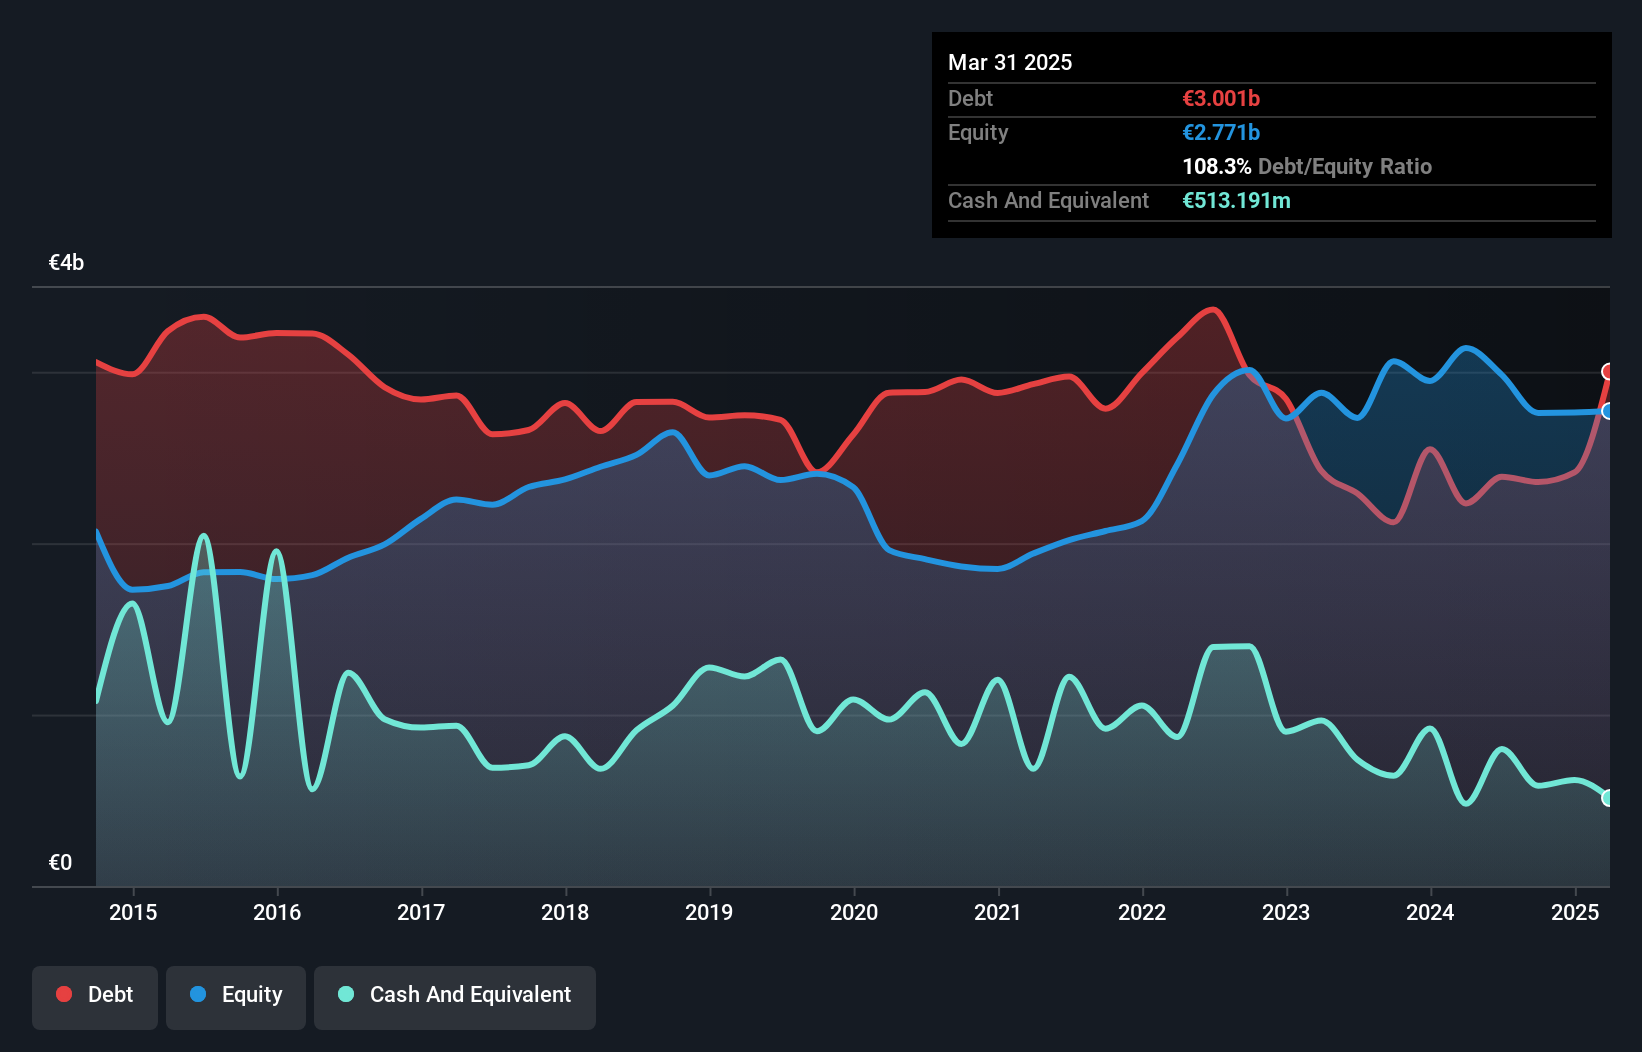Click the €513.191m cash value
The height and width of the screenshot is (1052, 1642).
coord(1236,200)
